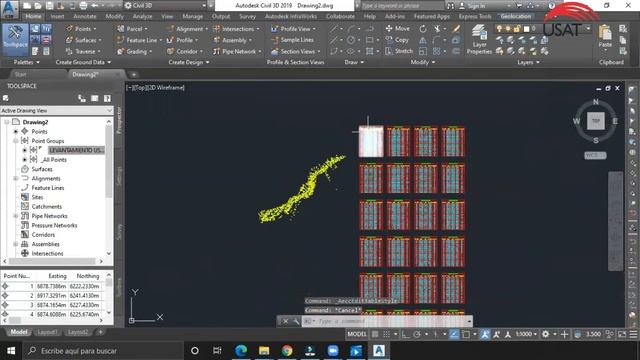Toggle polar tracking in status bar
640x360 pixels.
(x=416, y=334)
